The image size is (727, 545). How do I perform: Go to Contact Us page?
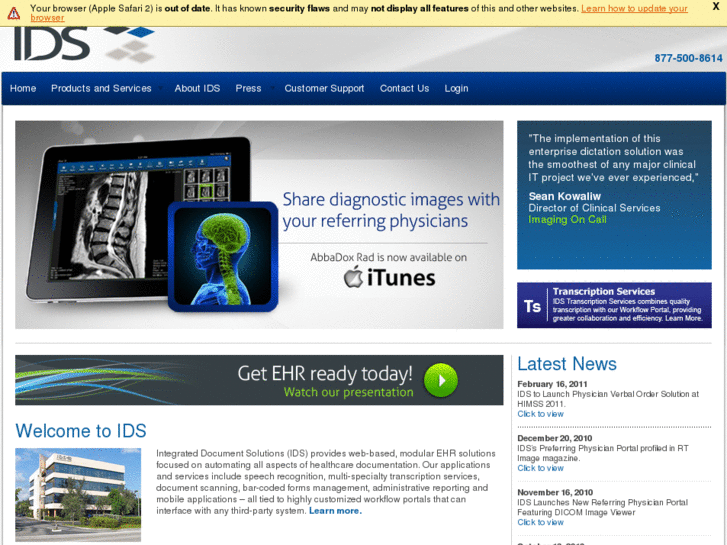[x=404, y=88]
